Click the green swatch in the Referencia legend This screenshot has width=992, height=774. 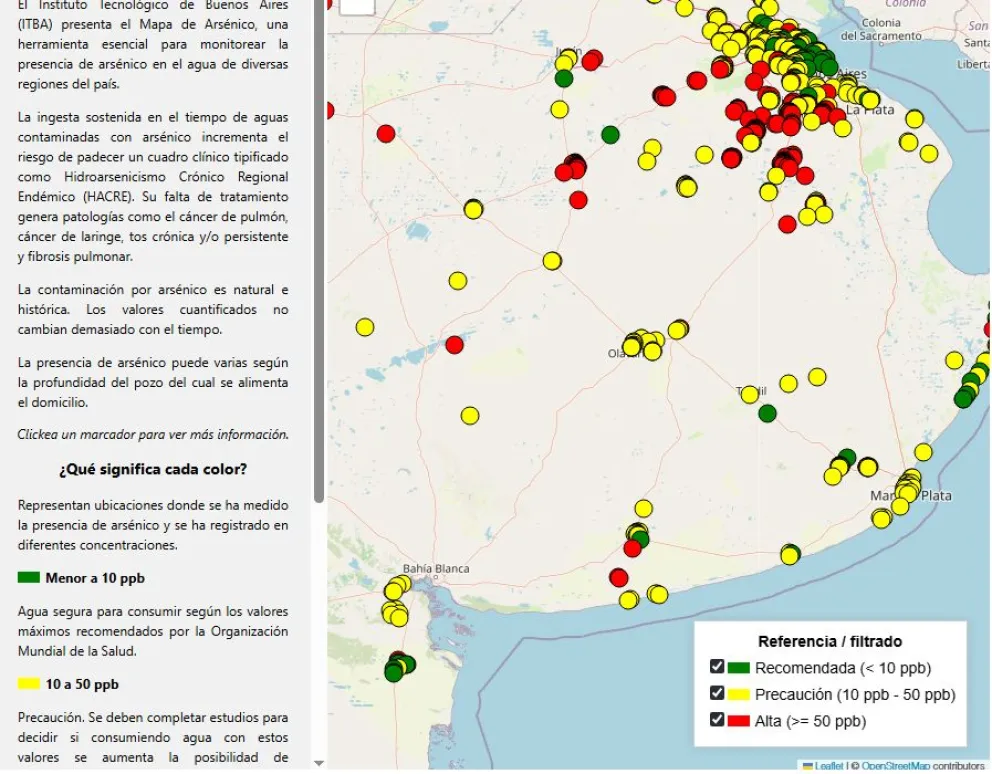pos(739,668)
